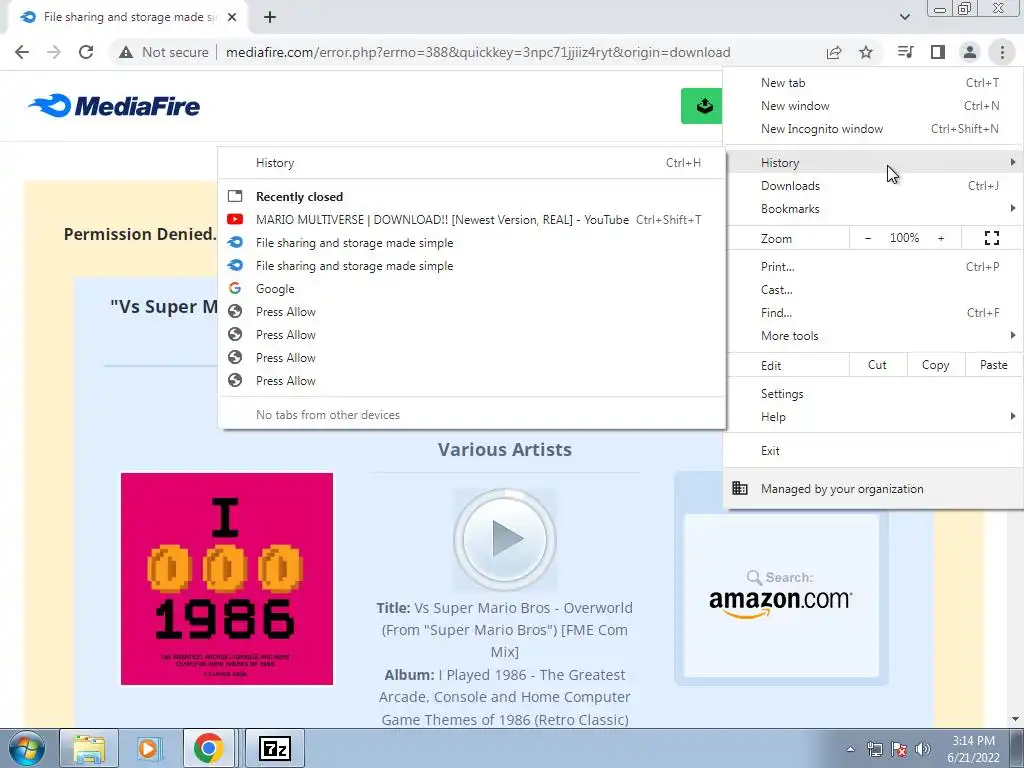Viewport: 1024px width, 768px height.
Task: Select Find... in the Chrome menu
Action: (x=873, y=313)
